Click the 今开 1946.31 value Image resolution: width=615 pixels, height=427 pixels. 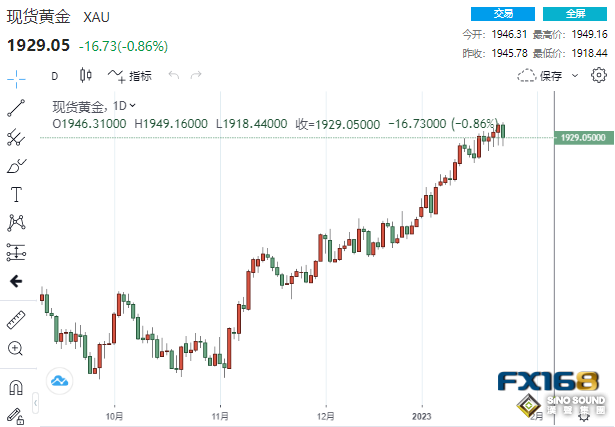(x=509, y=34)
